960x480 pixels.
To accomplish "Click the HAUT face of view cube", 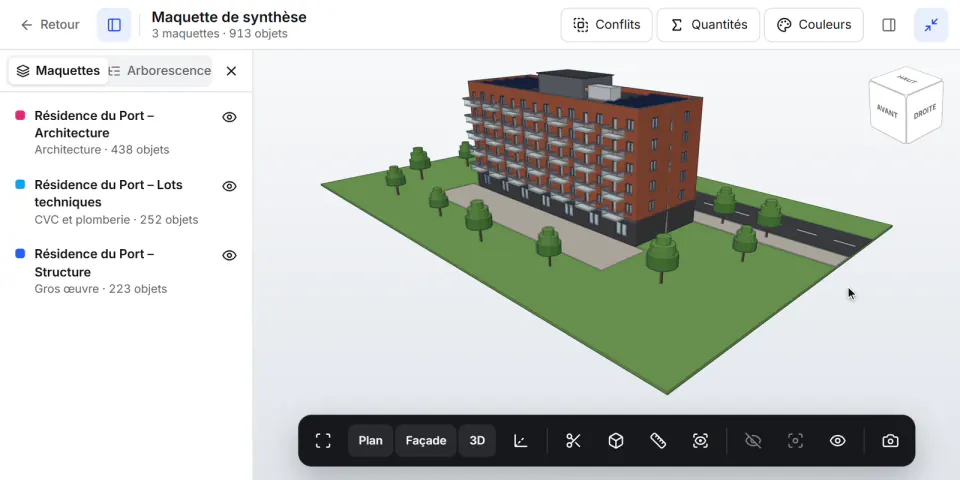I will [x=907, y=80].
